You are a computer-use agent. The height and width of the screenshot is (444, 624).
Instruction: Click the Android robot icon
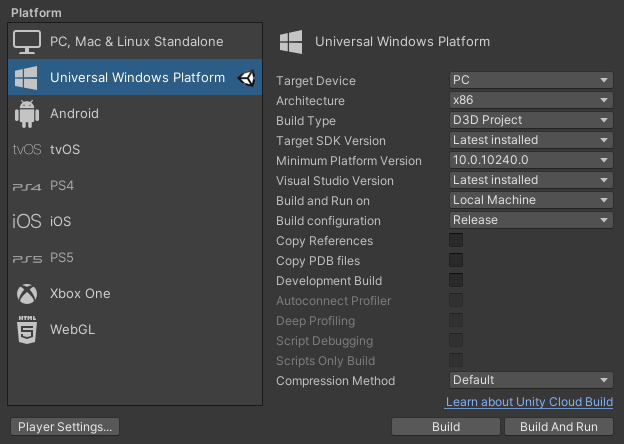(27, 114)
